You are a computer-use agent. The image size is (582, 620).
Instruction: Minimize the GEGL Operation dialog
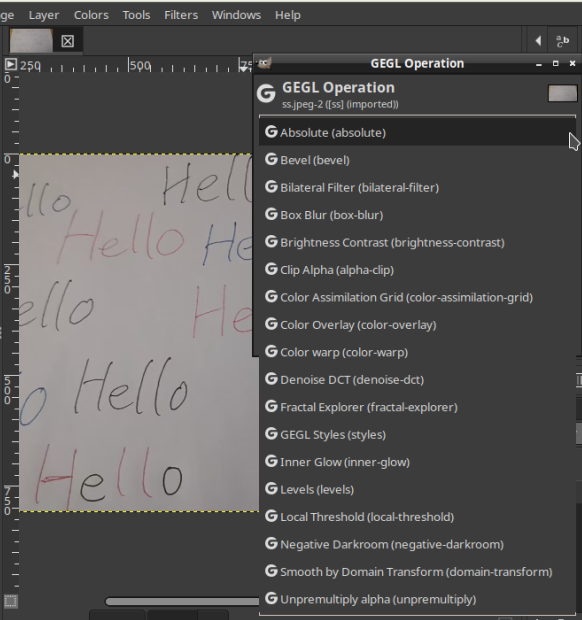[x=539, y=64]
